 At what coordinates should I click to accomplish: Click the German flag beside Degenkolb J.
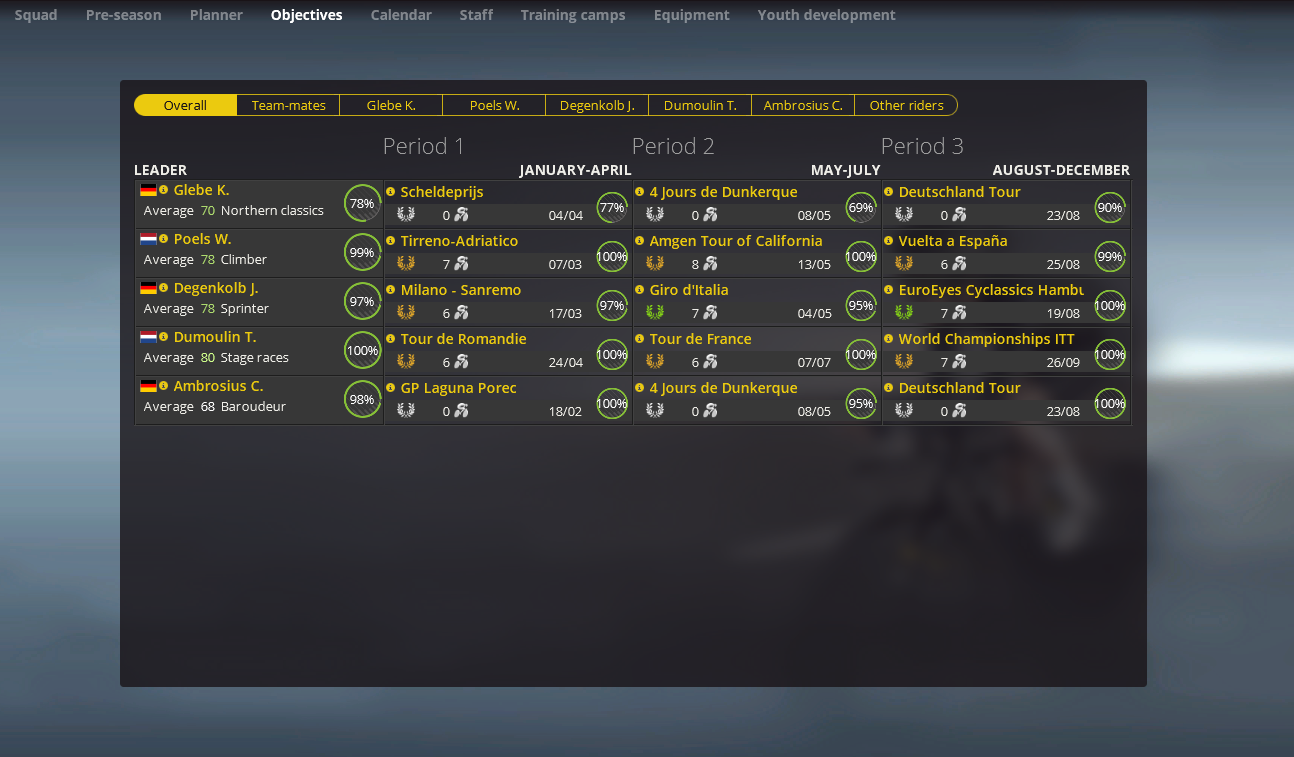click(148, 288)
